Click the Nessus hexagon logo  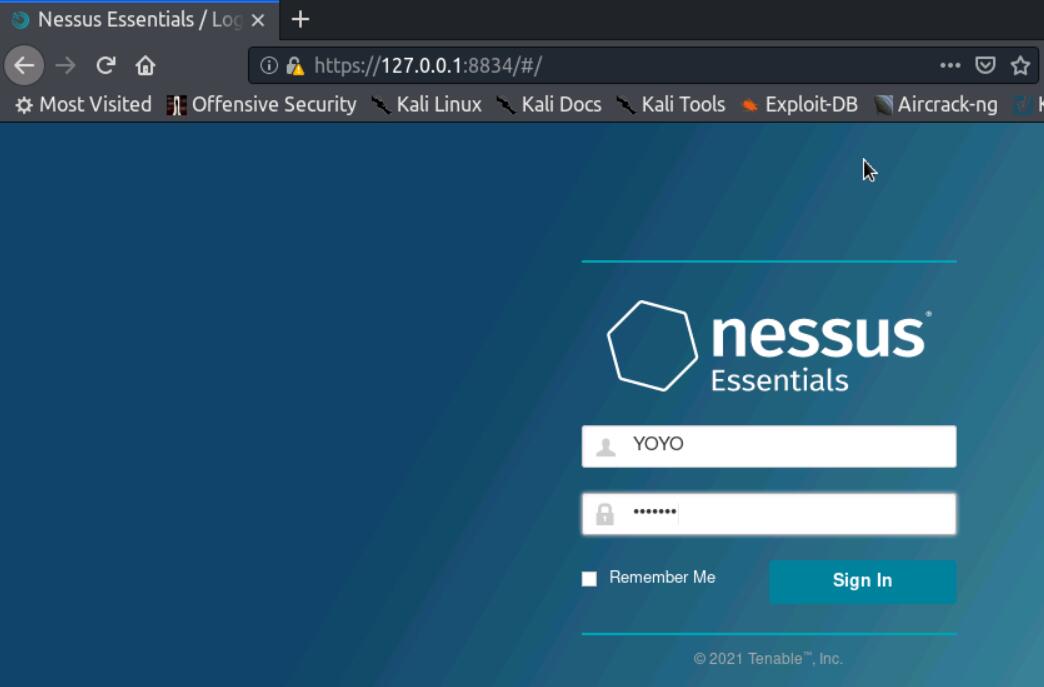click(x=652, y=345)
